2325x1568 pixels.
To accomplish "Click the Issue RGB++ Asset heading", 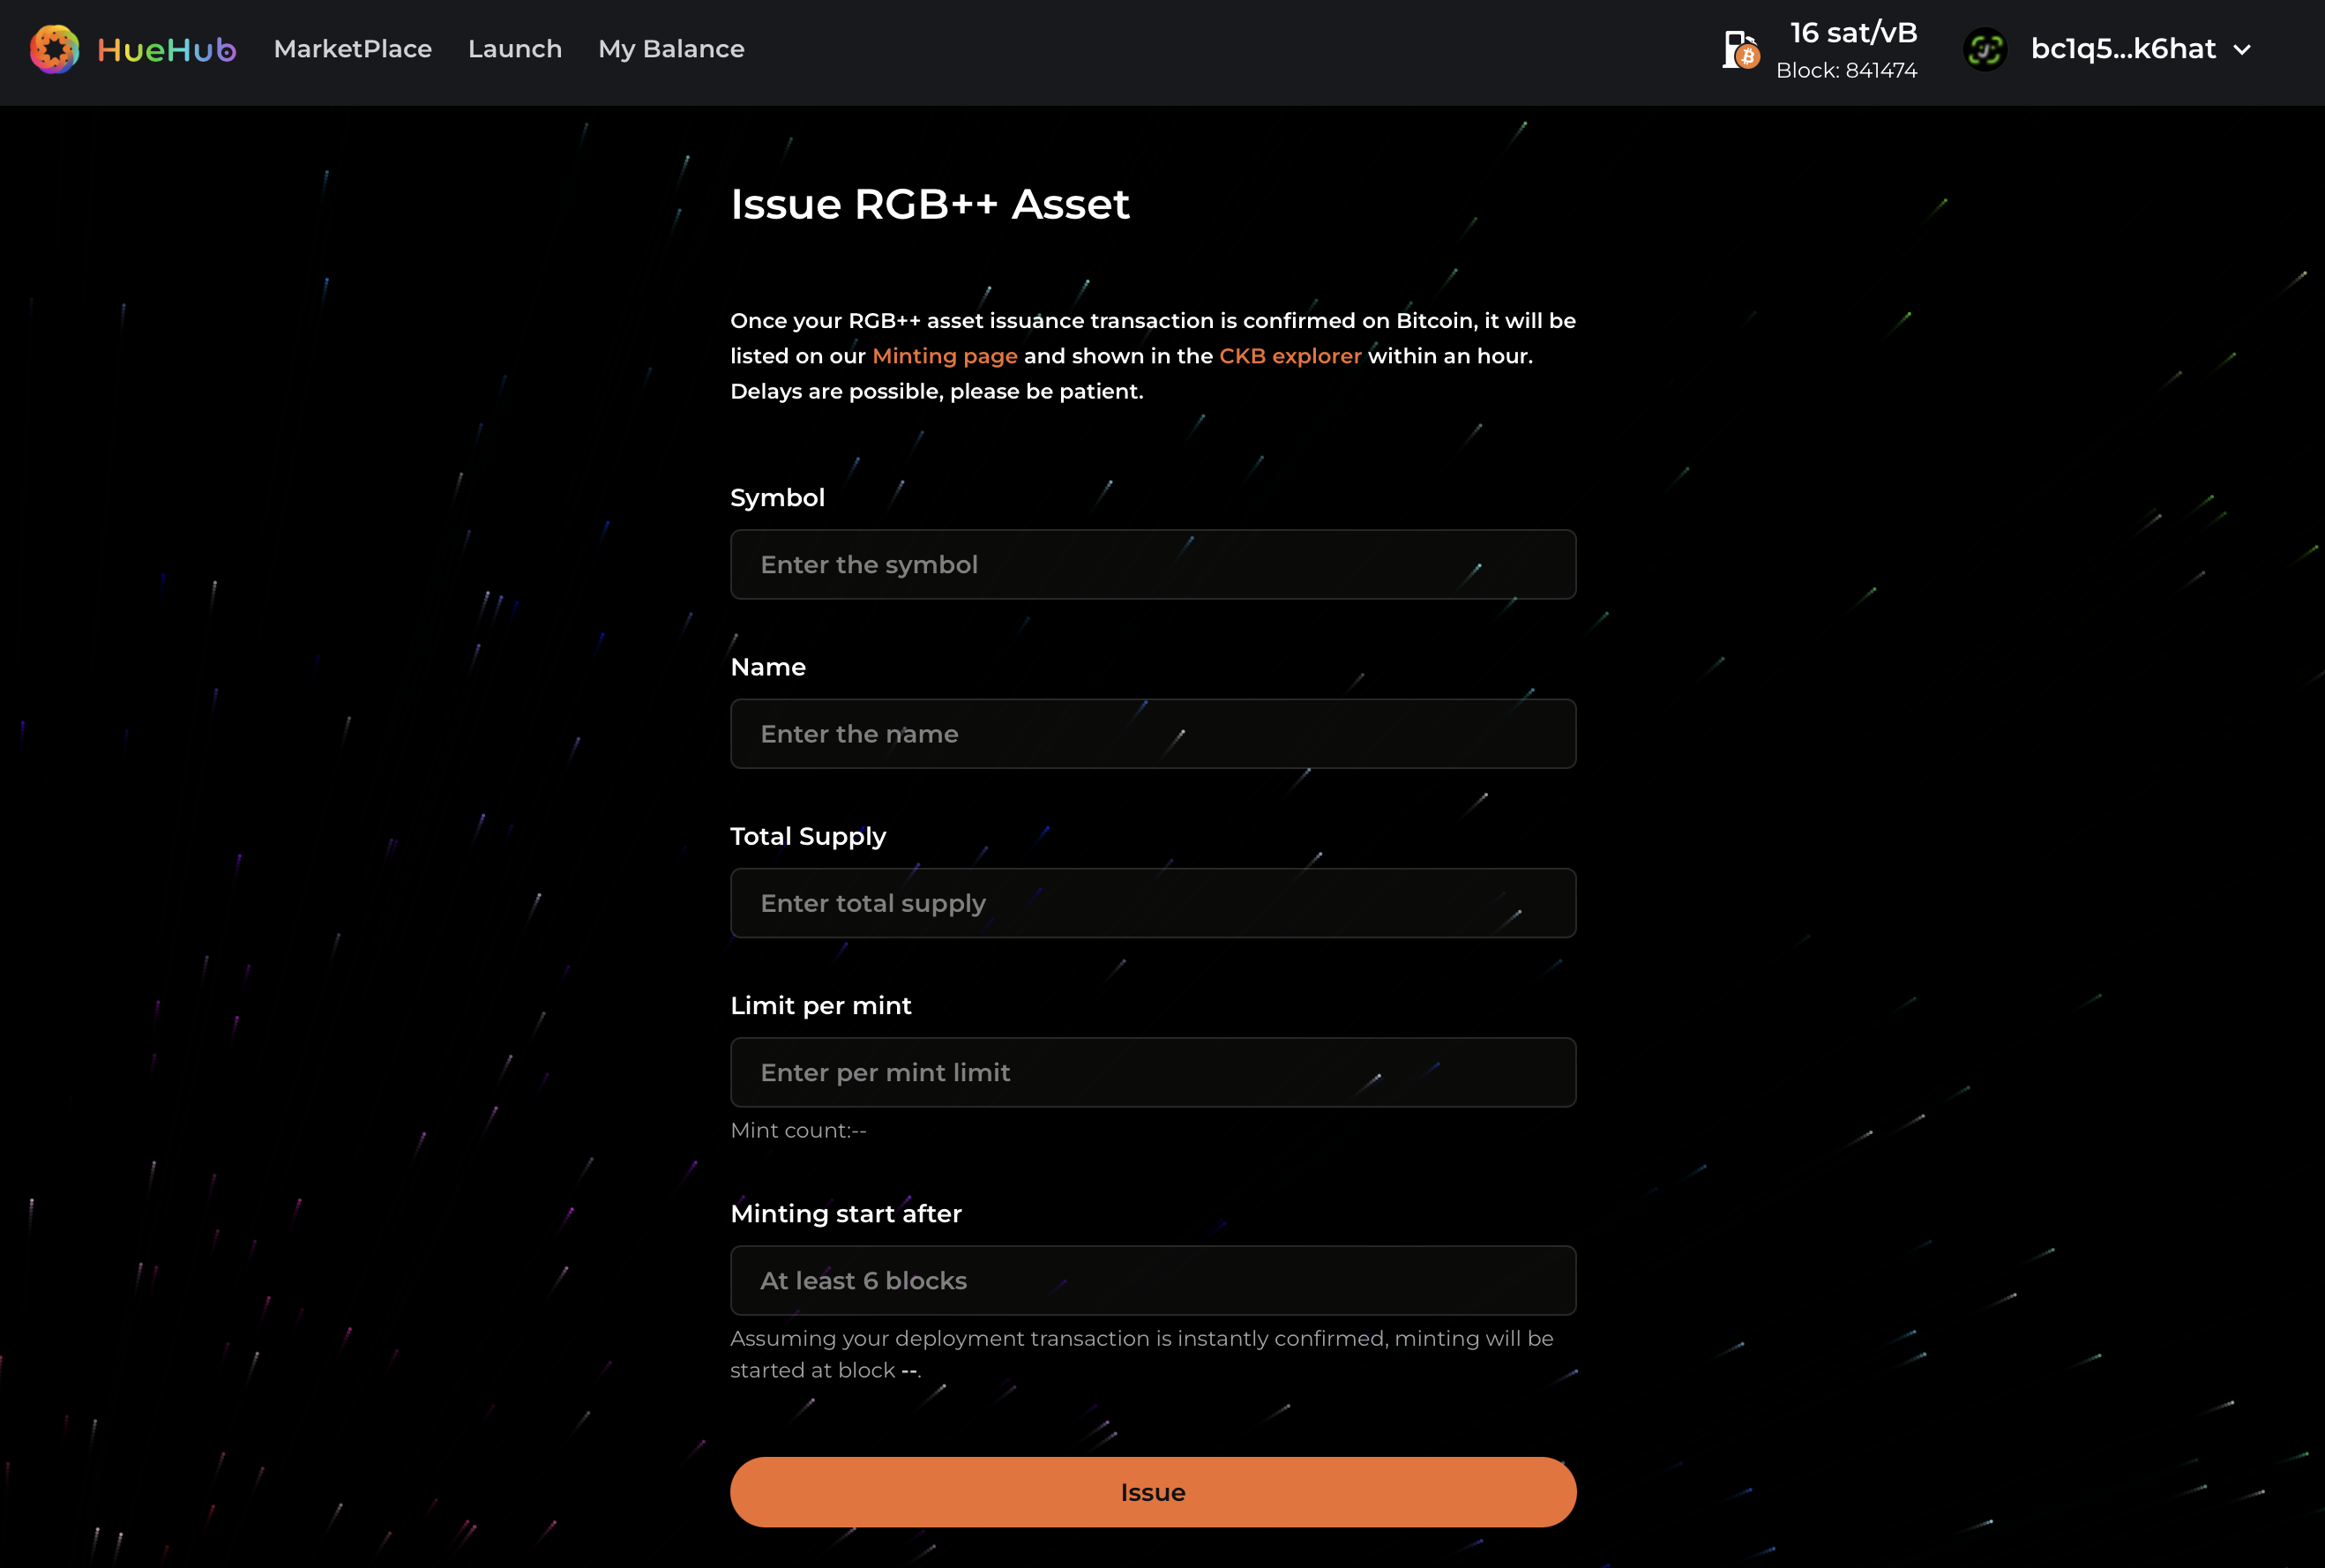I will point(929,204).
